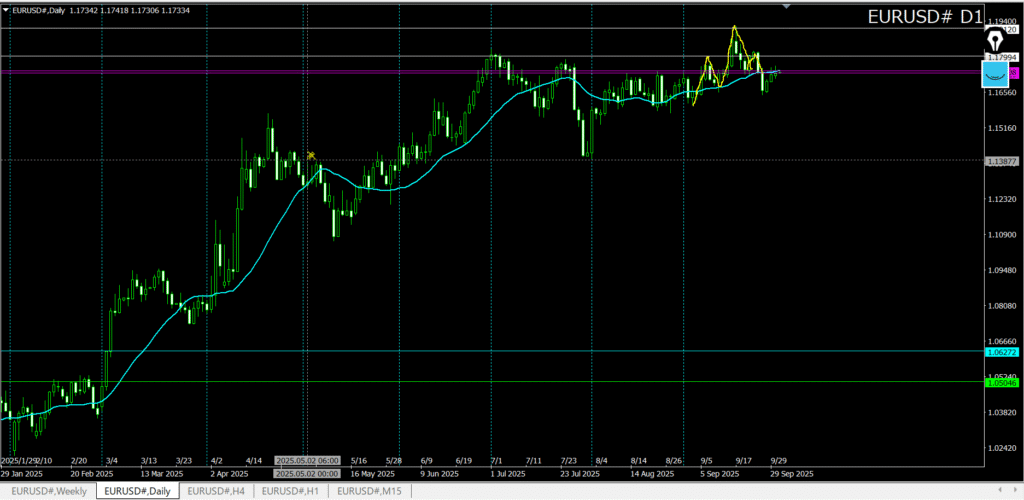Switch to the EURUSD#,Weekly tab
Image resolution: width=1024 pixels, height=500 pixels.
[x=47, y=491]
